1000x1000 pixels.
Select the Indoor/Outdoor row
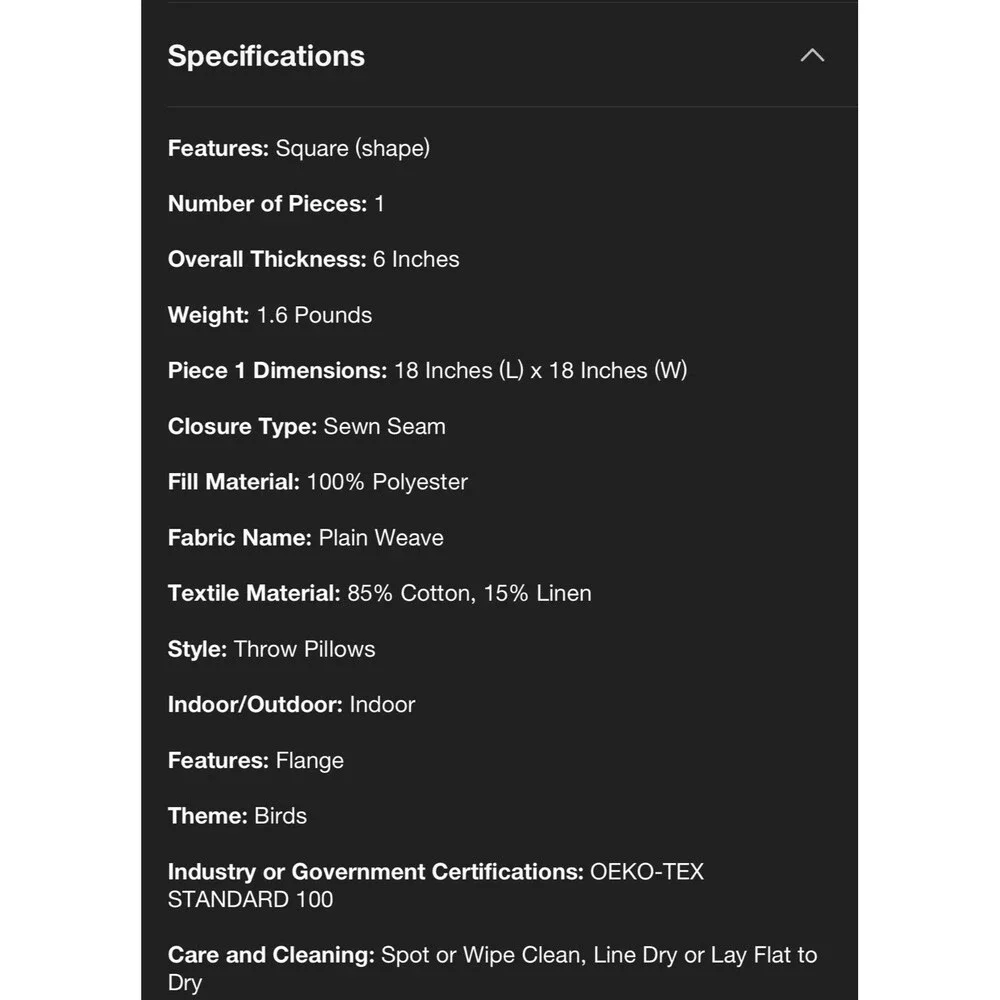click(x=291, y=705)
